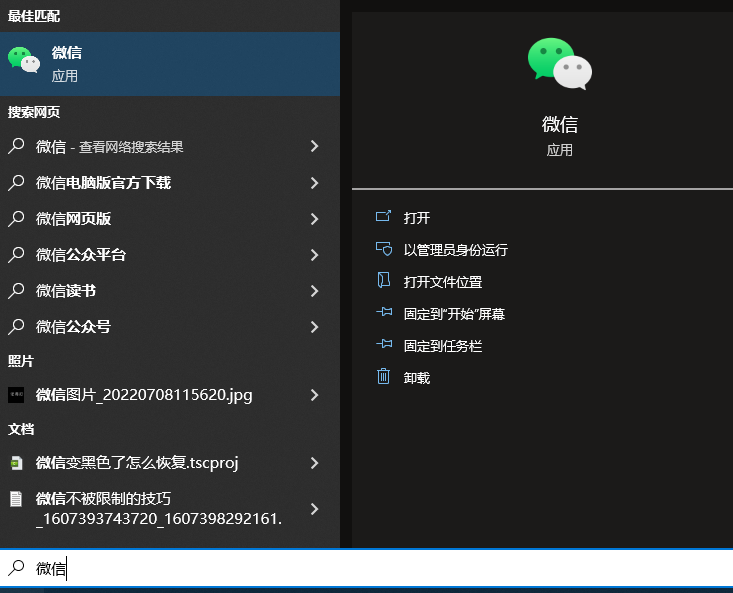This screenshot has height=593, width=733.
Task: Click the uninstall trash can icon
Action: (383, 377)
